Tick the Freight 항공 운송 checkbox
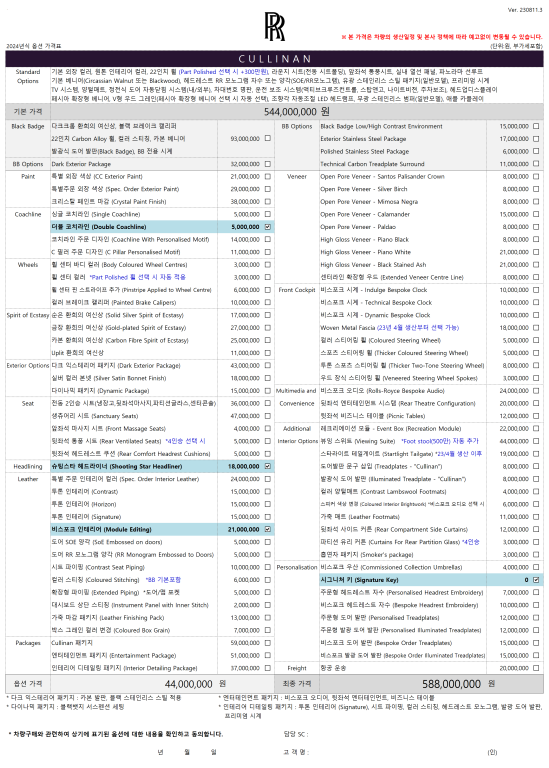This screenshot has width=549, height=768. click(x=536, y=668)
